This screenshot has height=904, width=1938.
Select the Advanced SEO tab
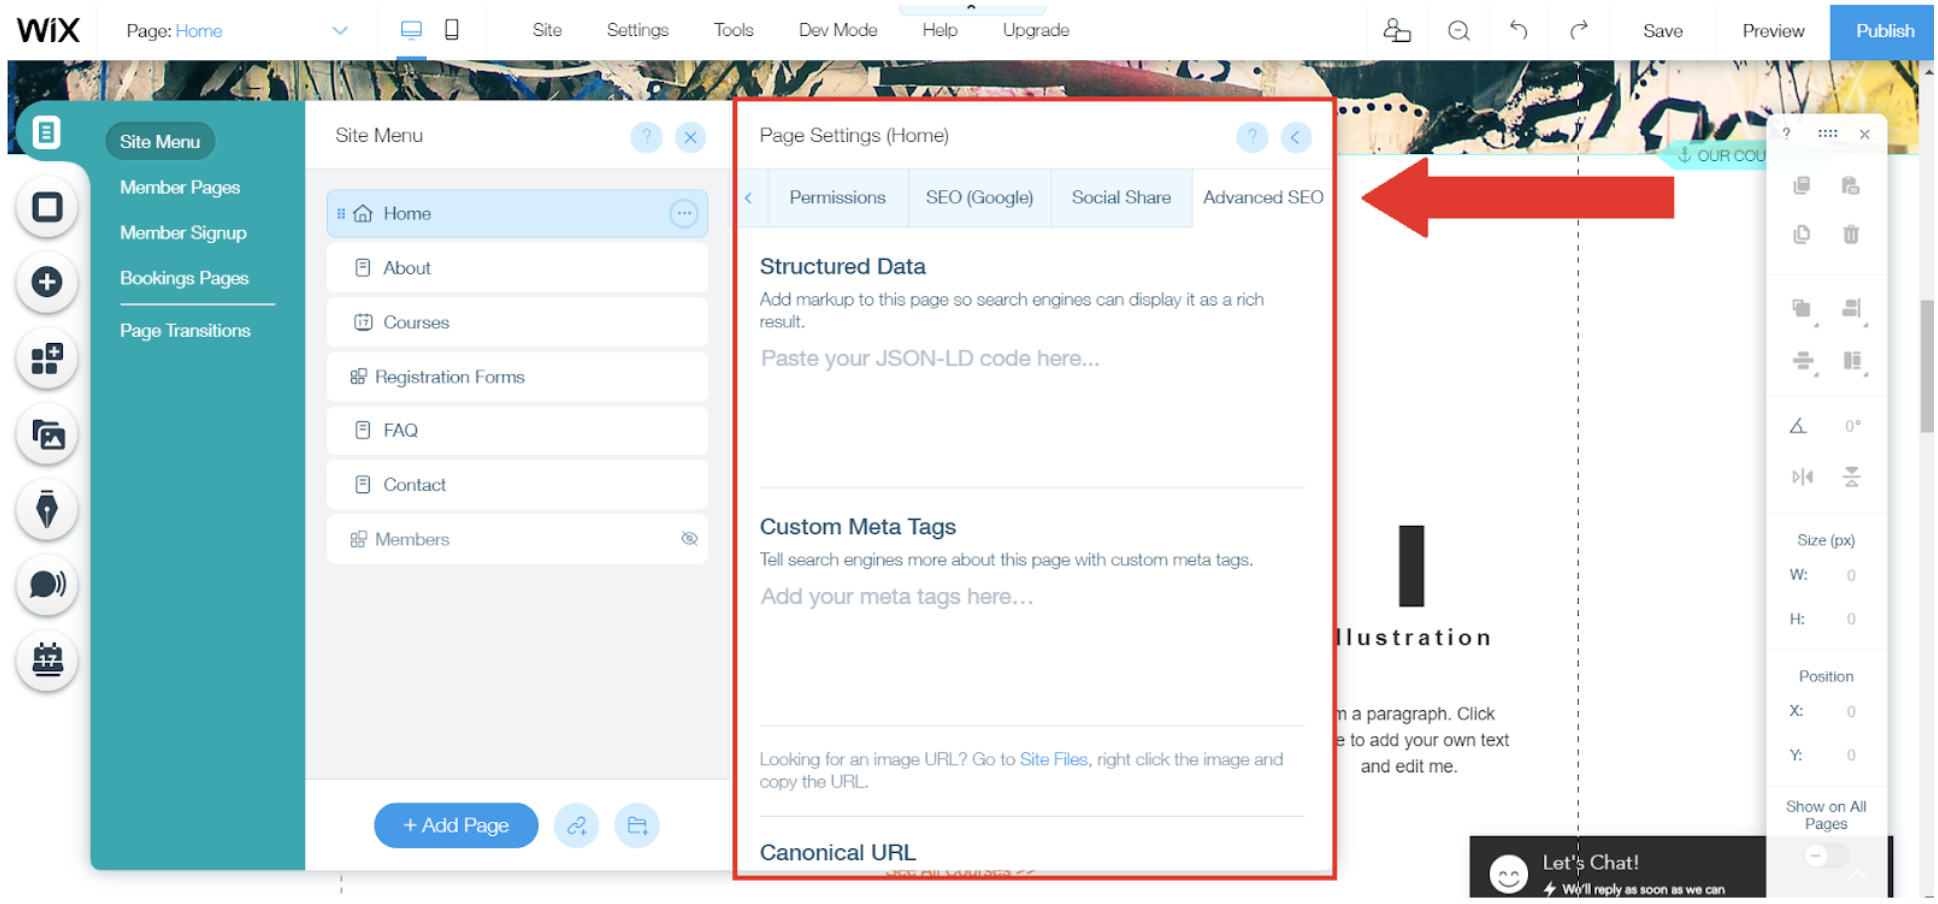(1263, 198)
